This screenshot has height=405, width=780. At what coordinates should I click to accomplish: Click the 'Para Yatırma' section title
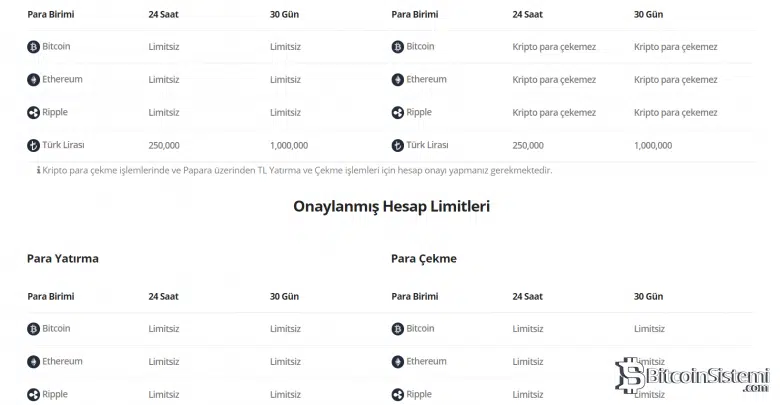pyautogui.click(x=62, y=258)
